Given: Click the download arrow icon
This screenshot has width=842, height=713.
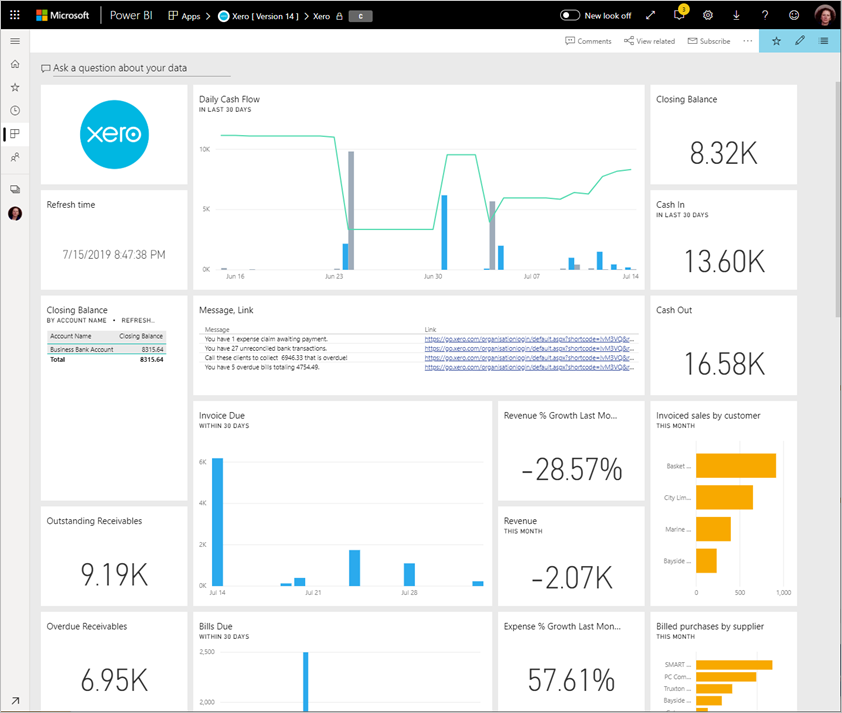Looking at the screenshot, I should click(x=736, y=15).
